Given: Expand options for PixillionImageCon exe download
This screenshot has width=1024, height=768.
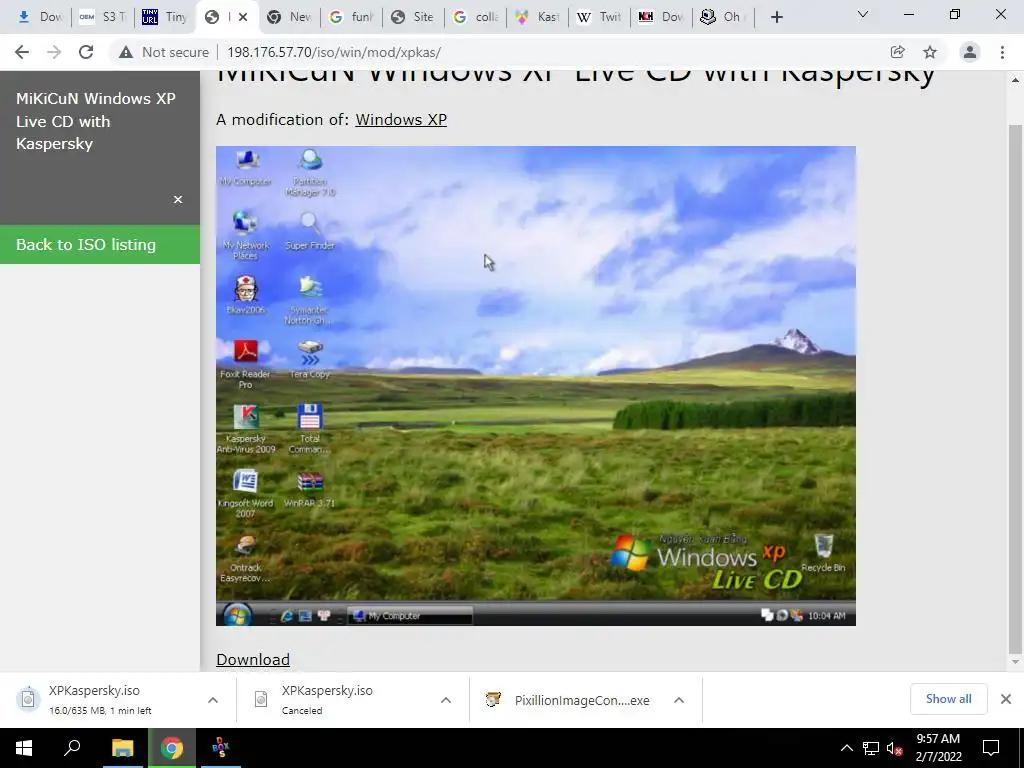Looking at the screenshot, I should [x=679, y=699].
